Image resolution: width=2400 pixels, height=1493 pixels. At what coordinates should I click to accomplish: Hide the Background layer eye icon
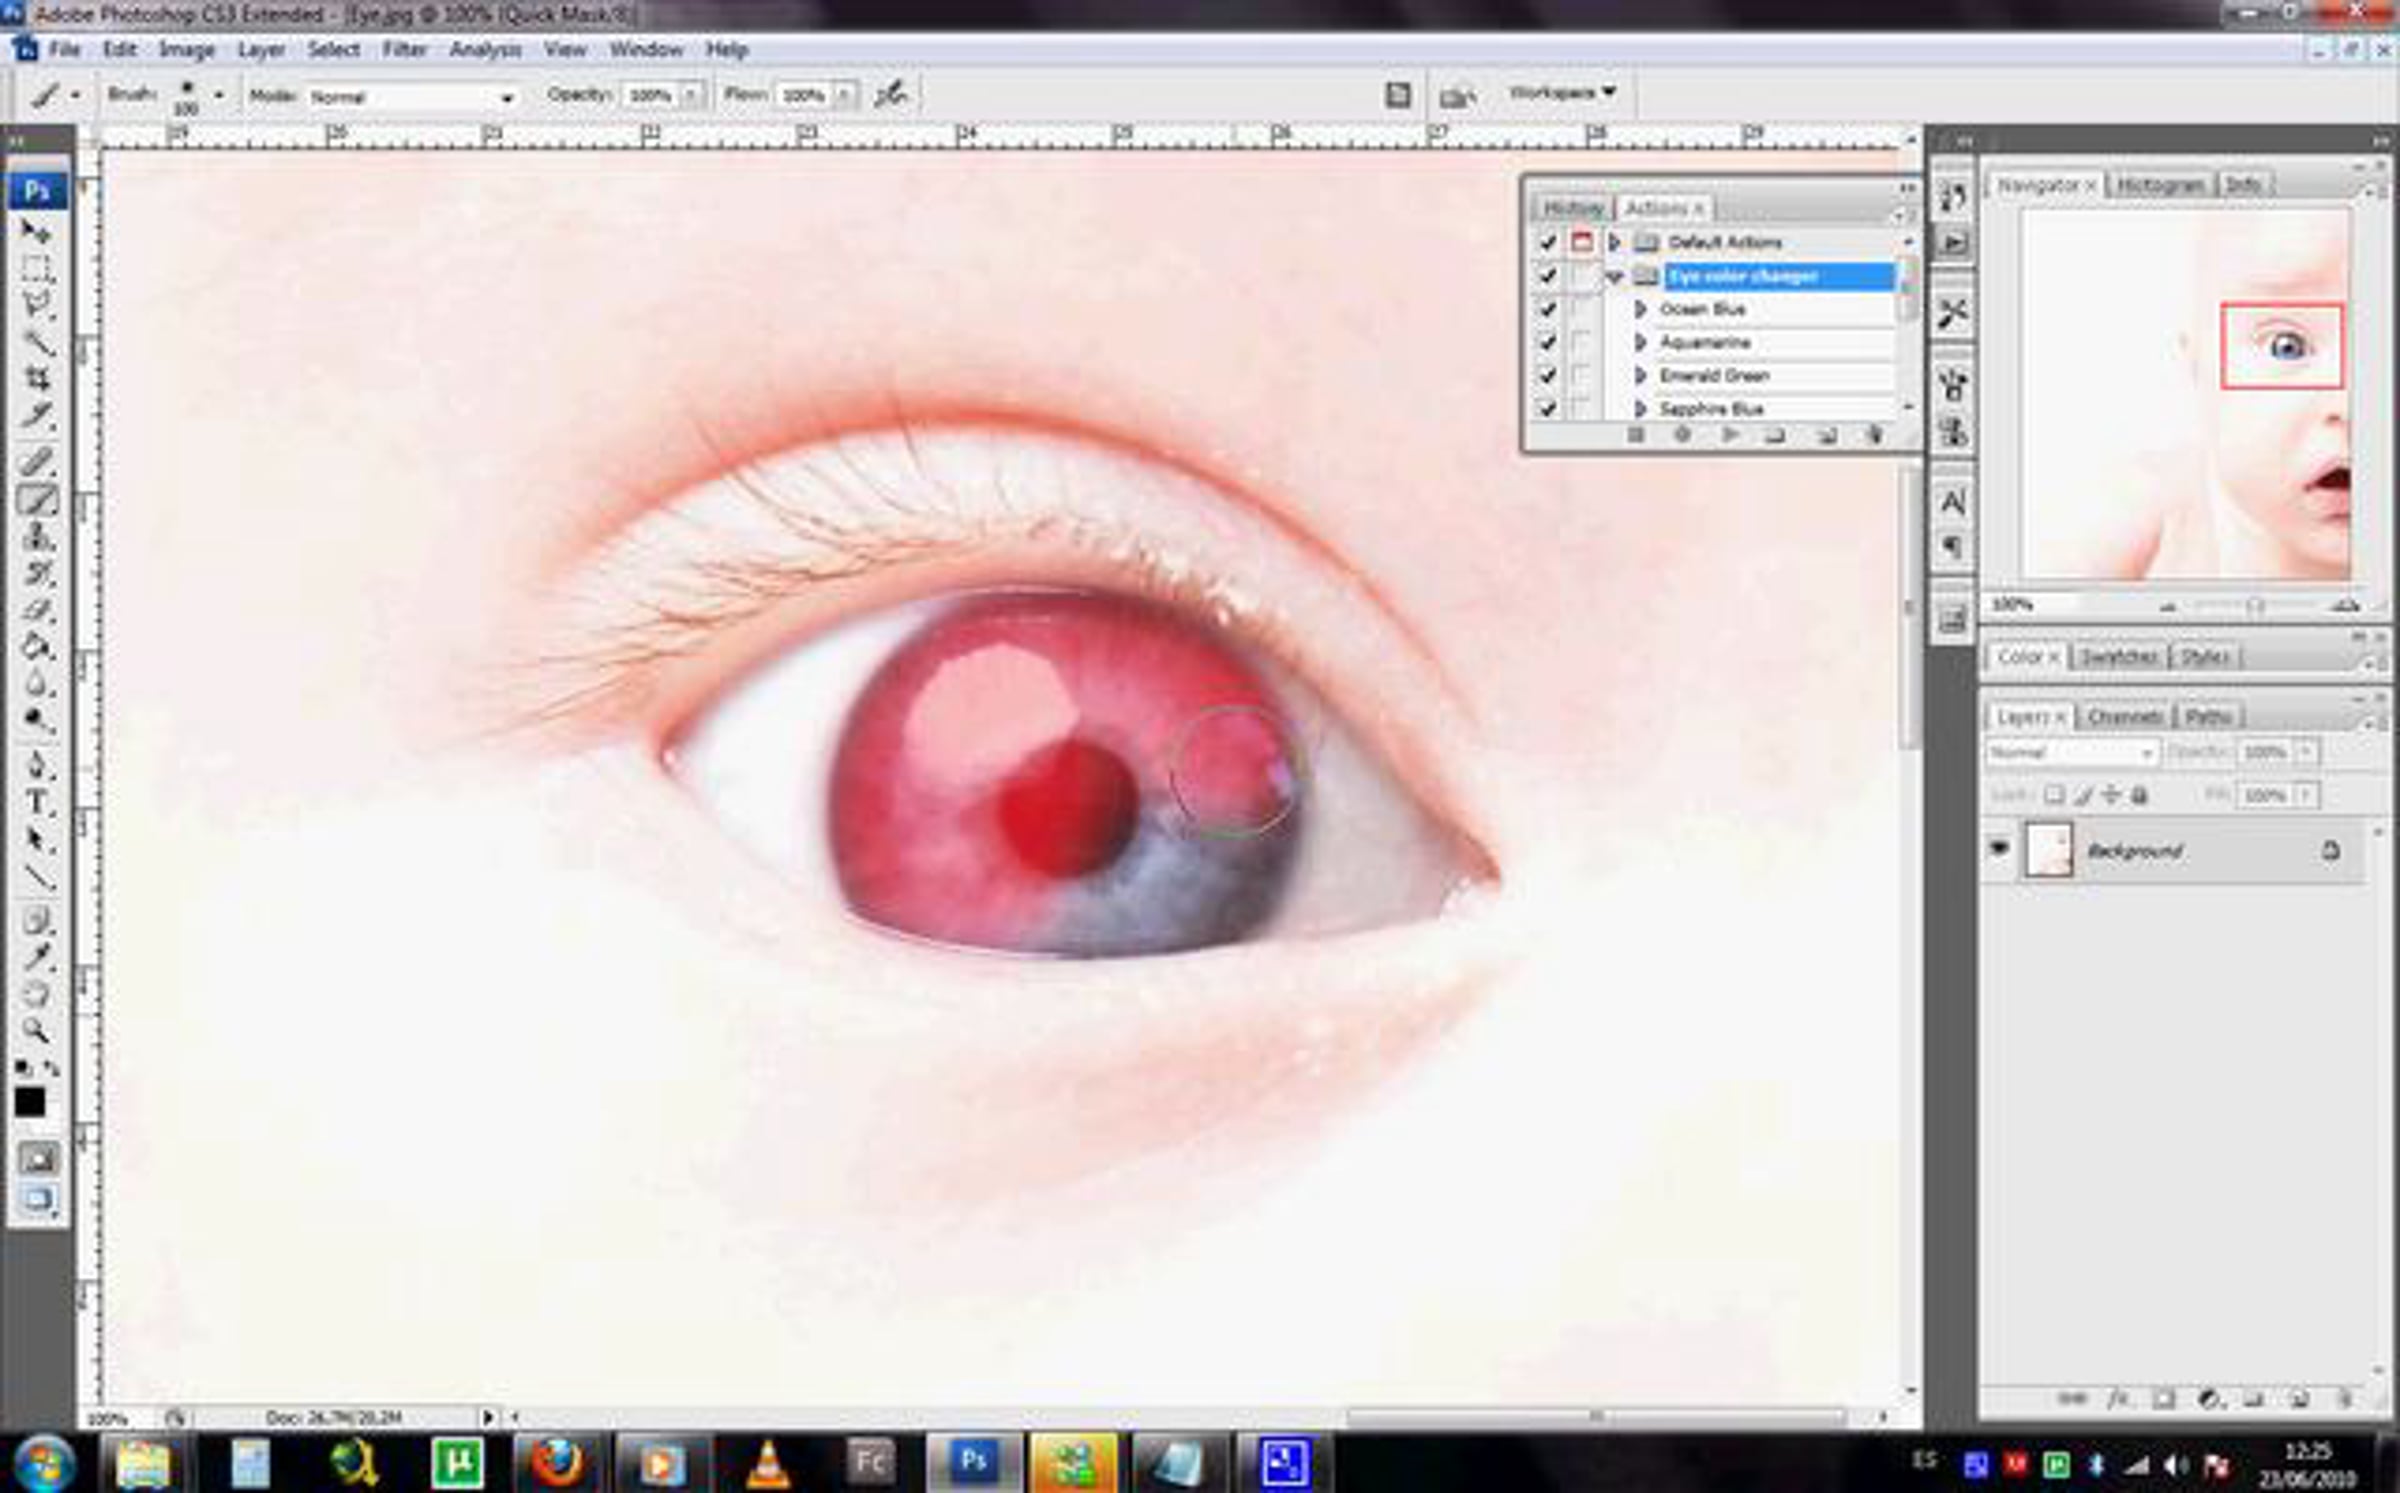[x=1999, y=849]
